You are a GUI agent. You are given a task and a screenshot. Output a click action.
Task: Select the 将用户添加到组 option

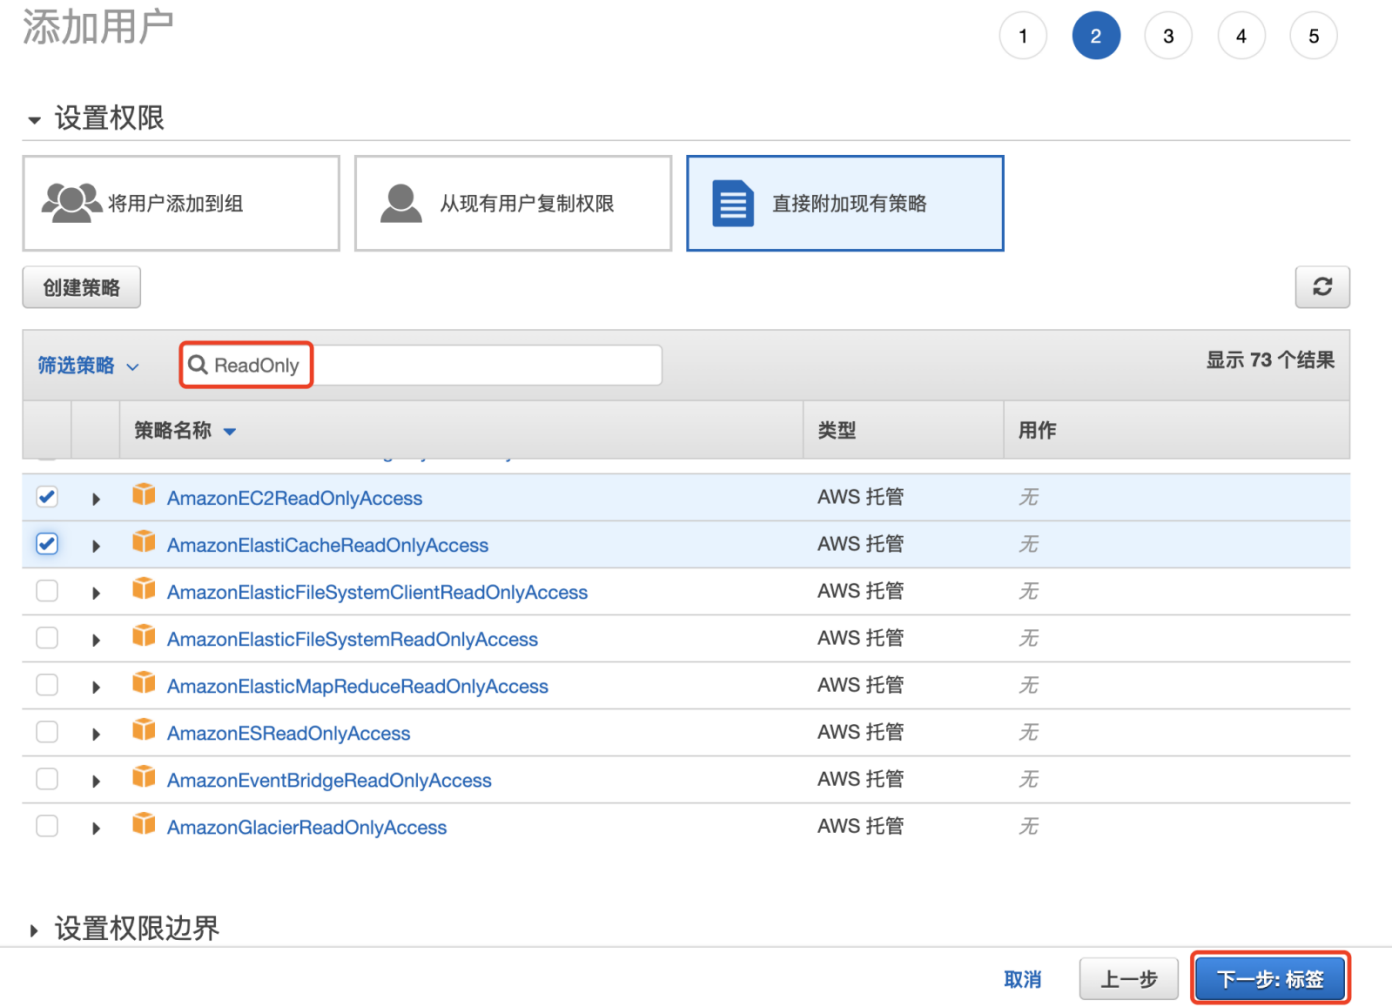[x=181, y=203]
